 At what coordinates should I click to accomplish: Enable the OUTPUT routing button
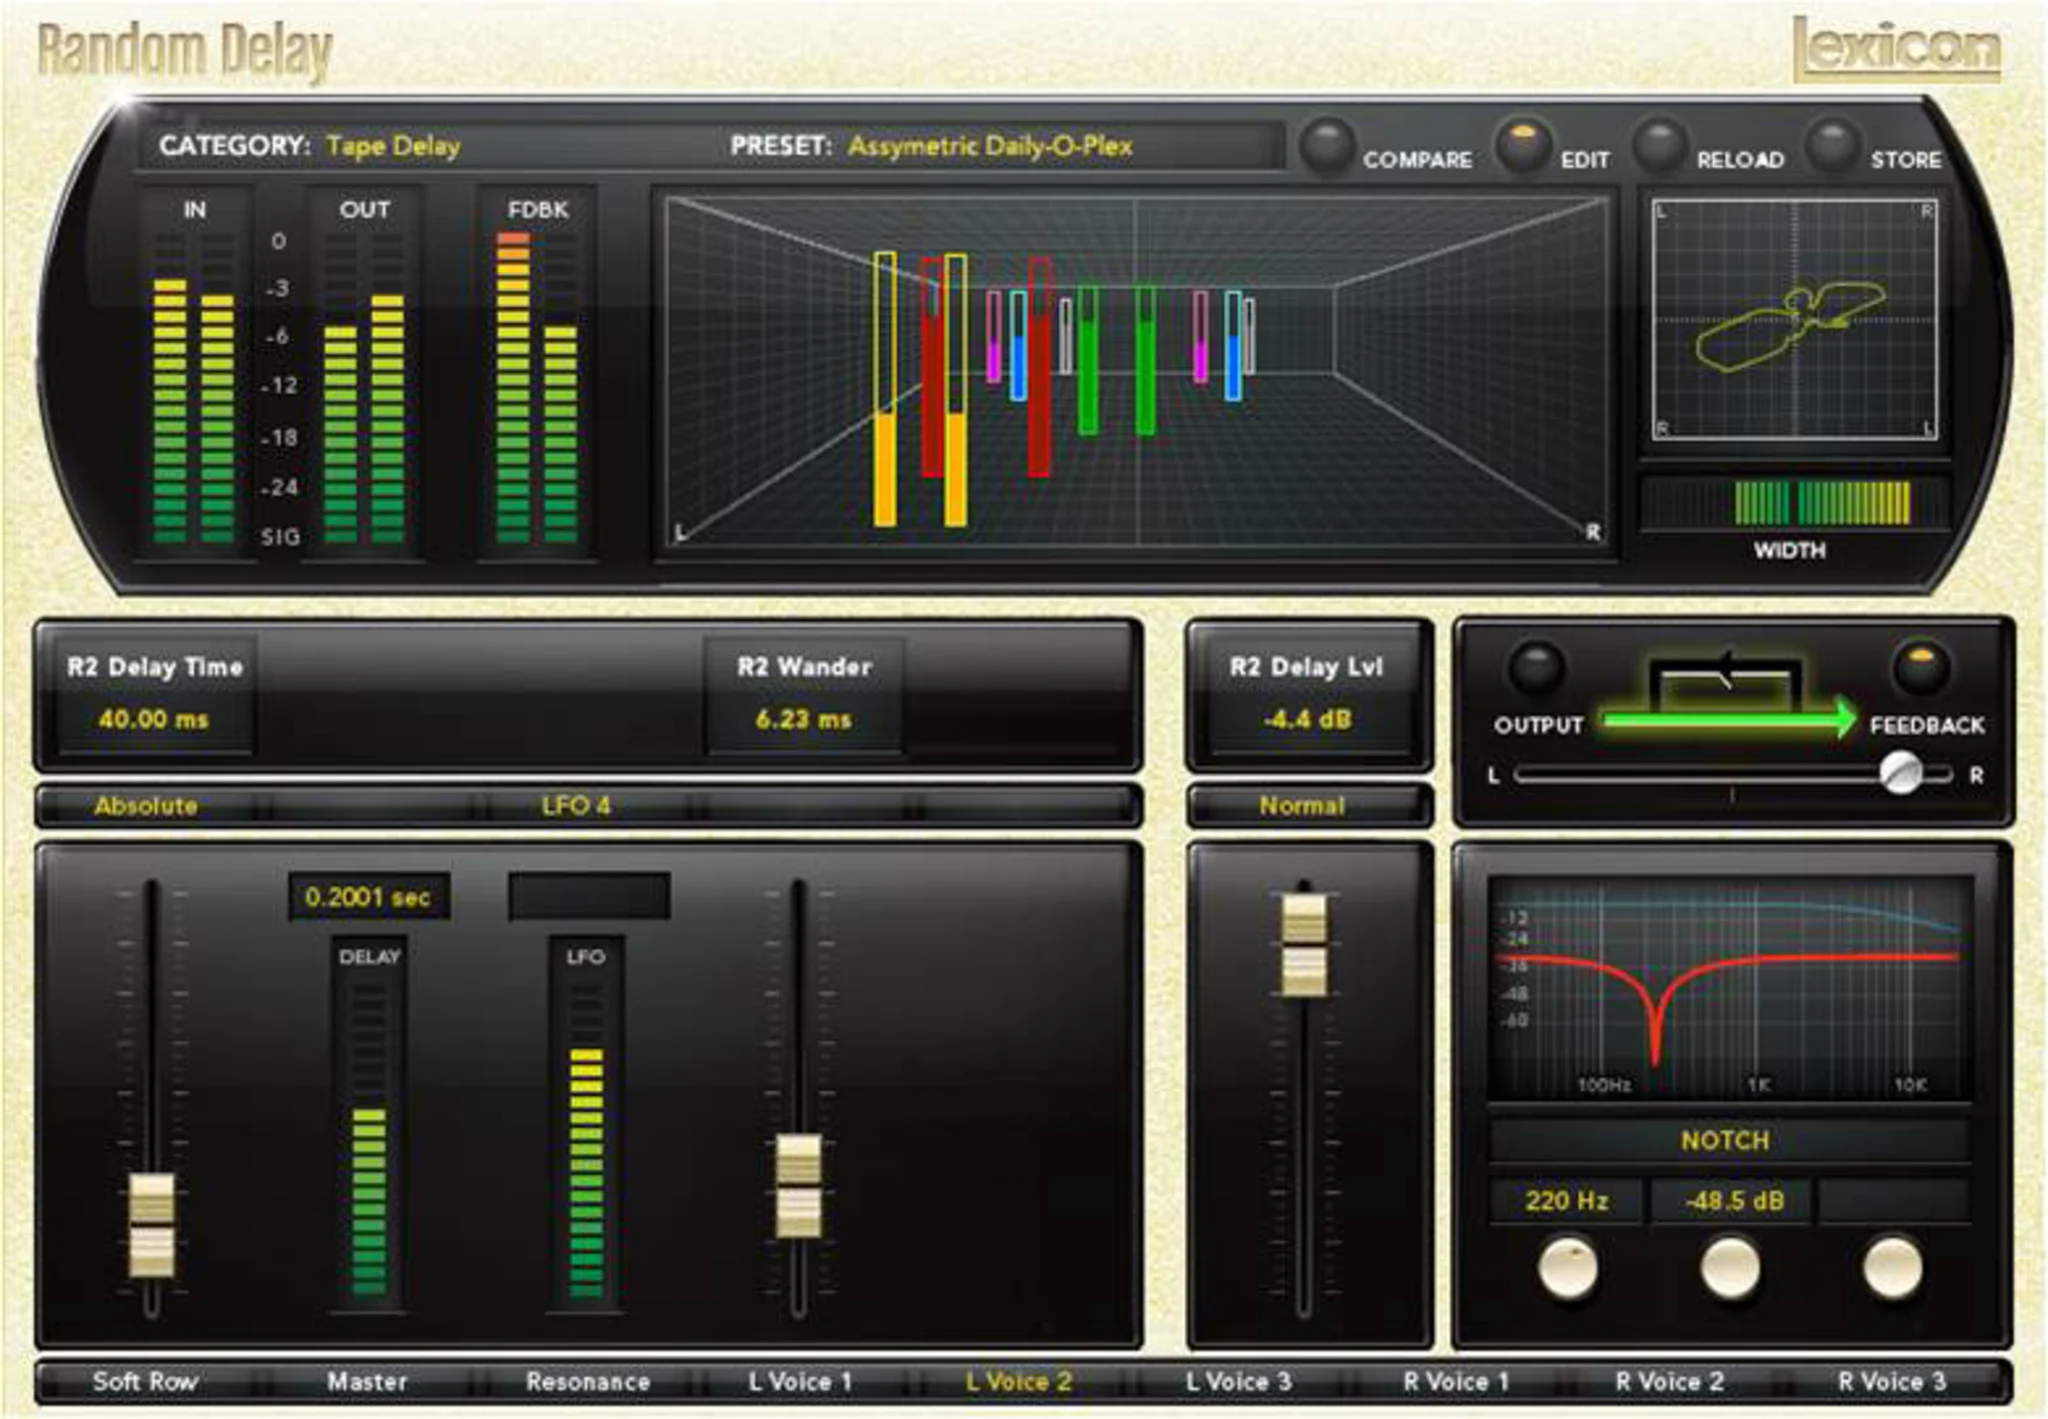pyautogui.click(x=1536, y=668)
